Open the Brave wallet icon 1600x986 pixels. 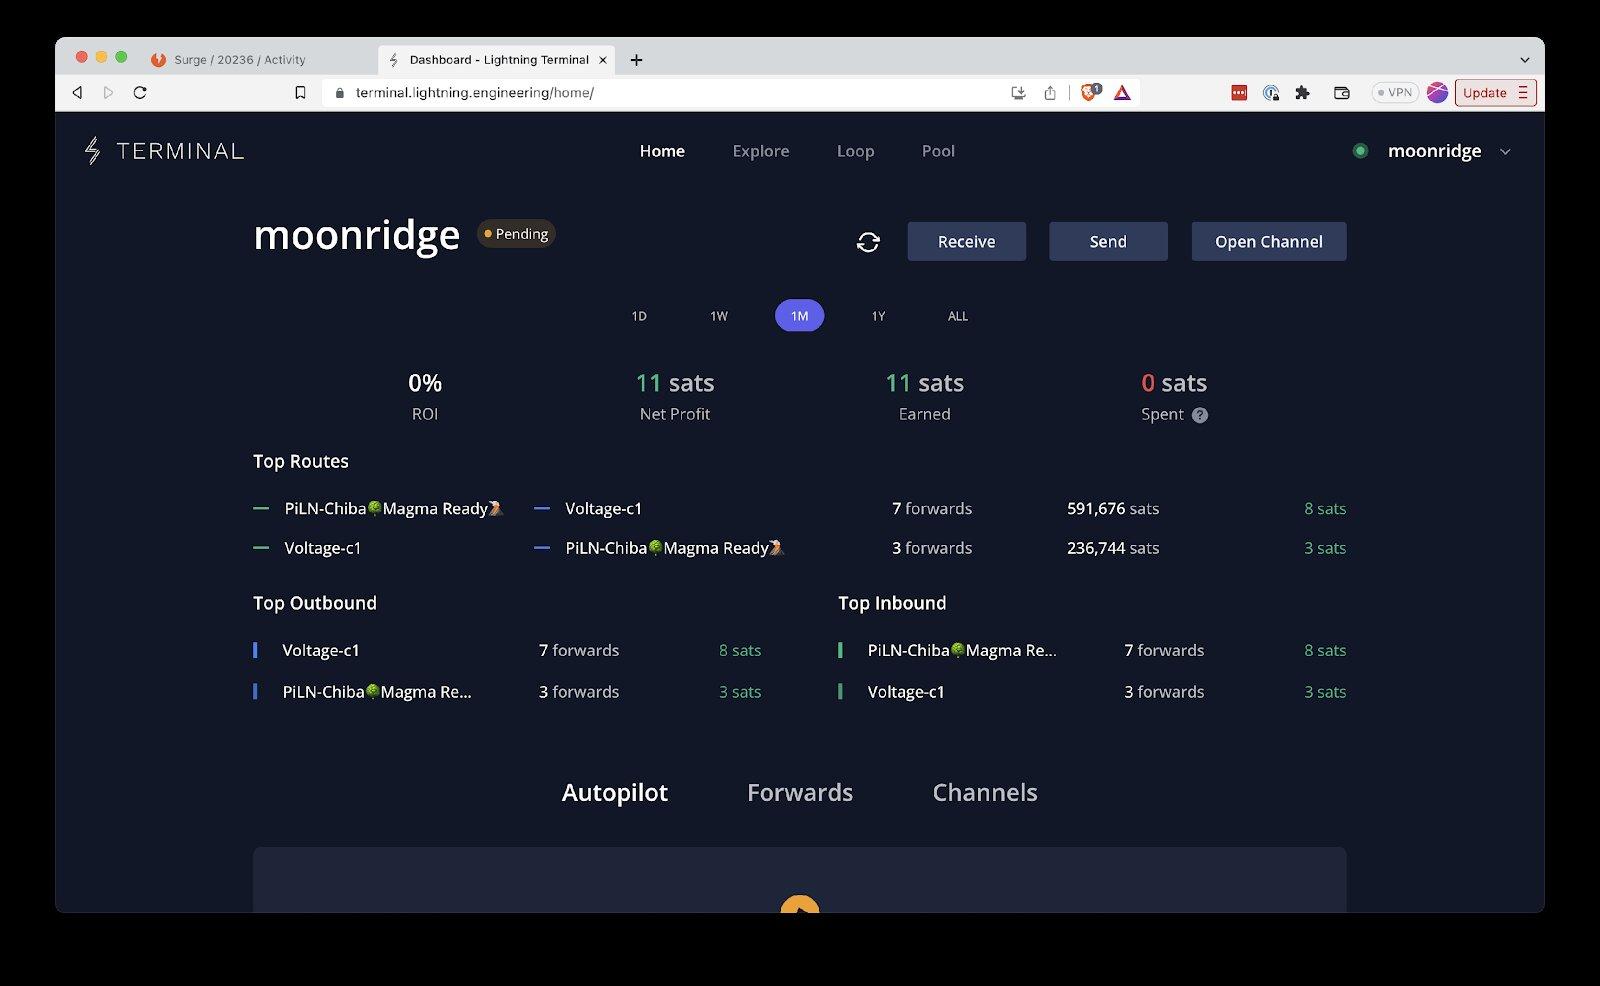click(1342, 93)
